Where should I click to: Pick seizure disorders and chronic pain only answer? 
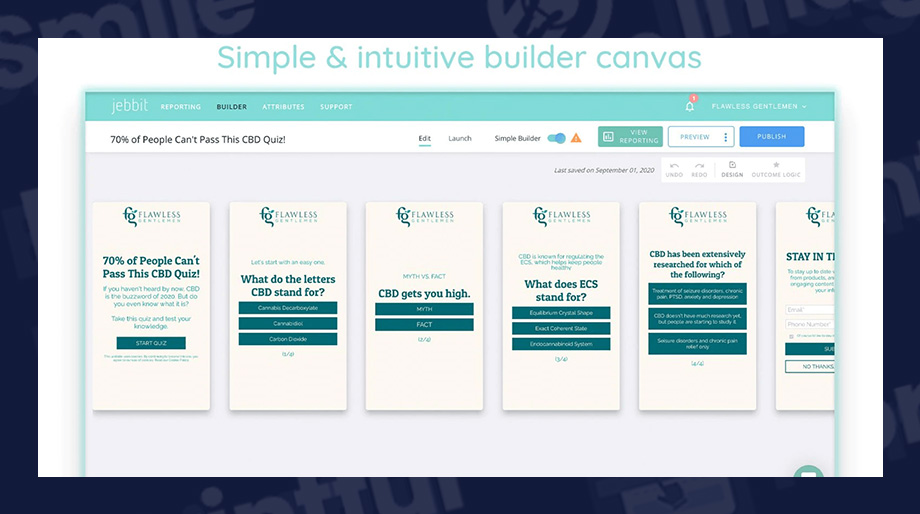(x=697, y=343)
